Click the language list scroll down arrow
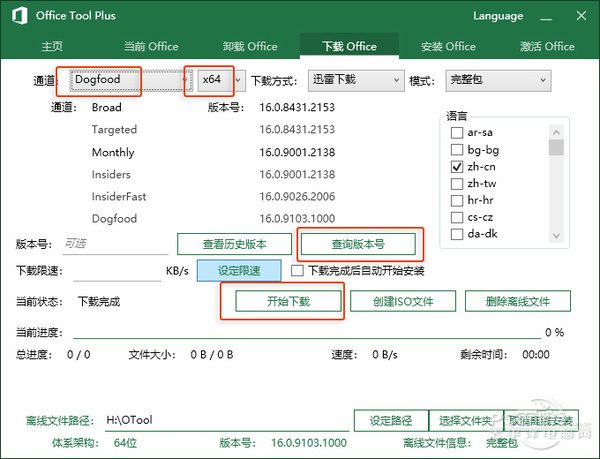600x459 pixels. point(556,235)
